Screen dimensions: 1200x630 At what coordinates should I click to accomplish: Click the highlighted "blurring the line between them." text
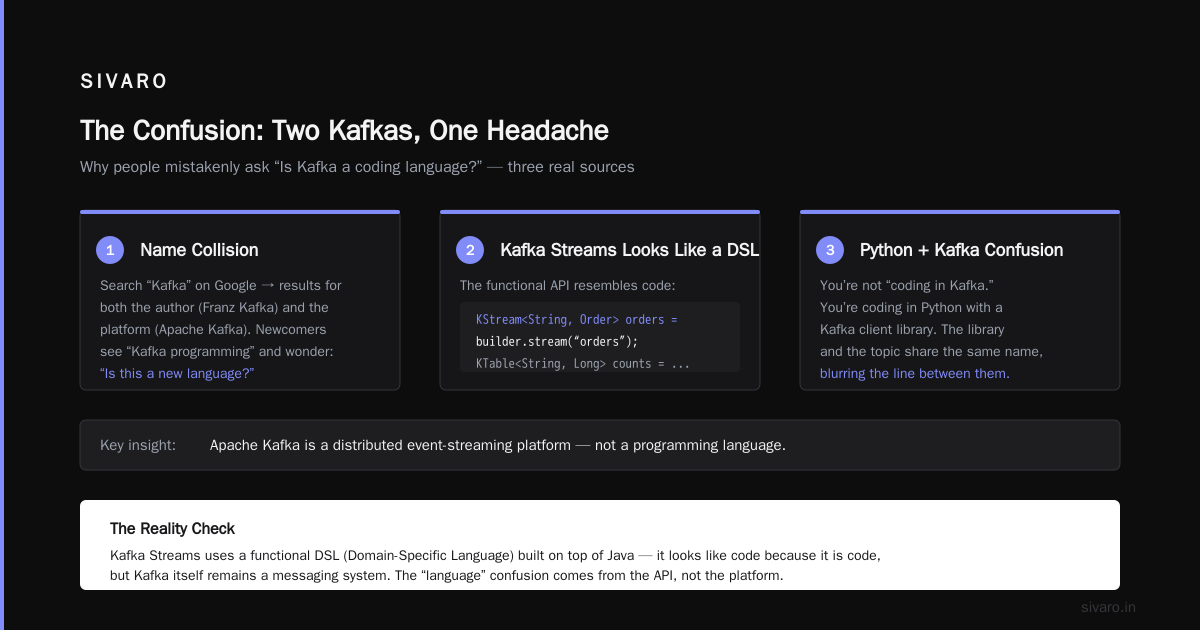pyautogui.click(x=915, y=374)
